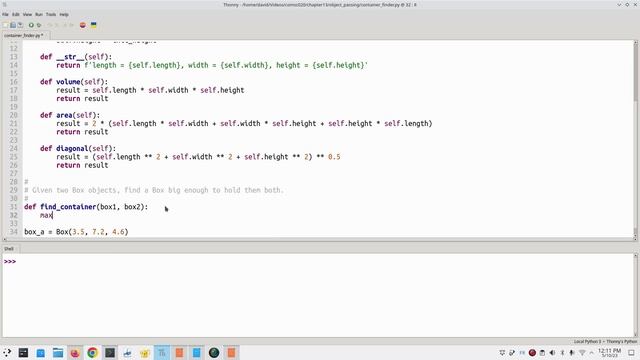Click the volume speaker tray icon
Image resolution: width=640 pixels, height=360 pixels.
coord(552,353)
